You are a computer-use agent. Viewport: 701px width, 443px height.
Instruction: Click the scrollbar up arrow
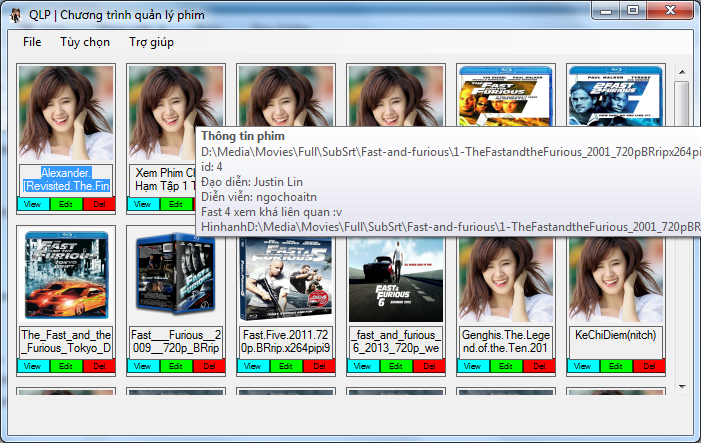click(x=682, y=72)
